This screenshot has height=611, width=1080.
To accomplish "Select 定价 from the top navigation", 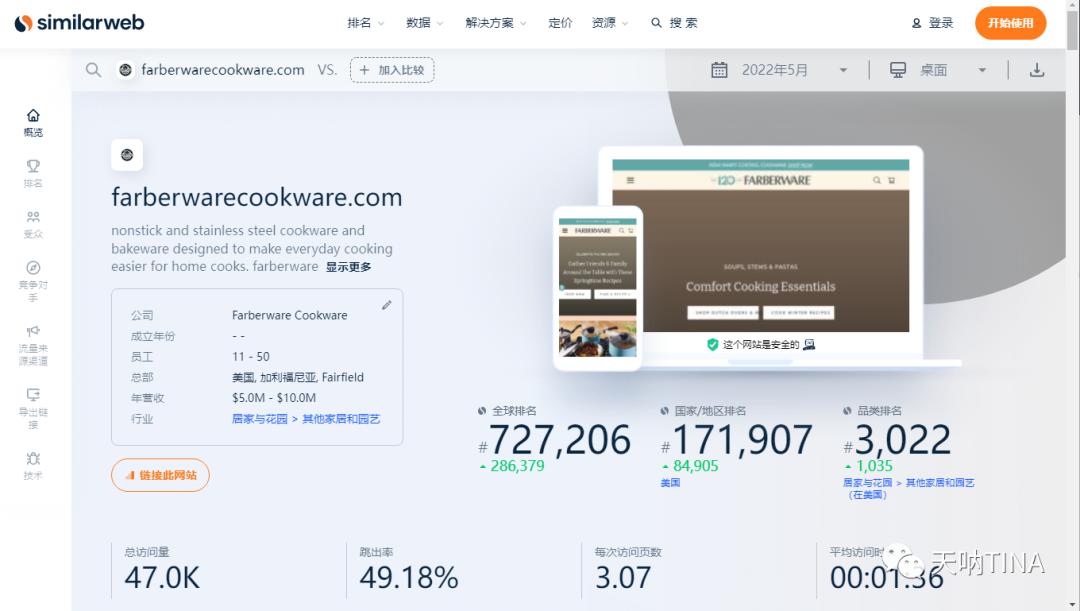I will 560,22.
